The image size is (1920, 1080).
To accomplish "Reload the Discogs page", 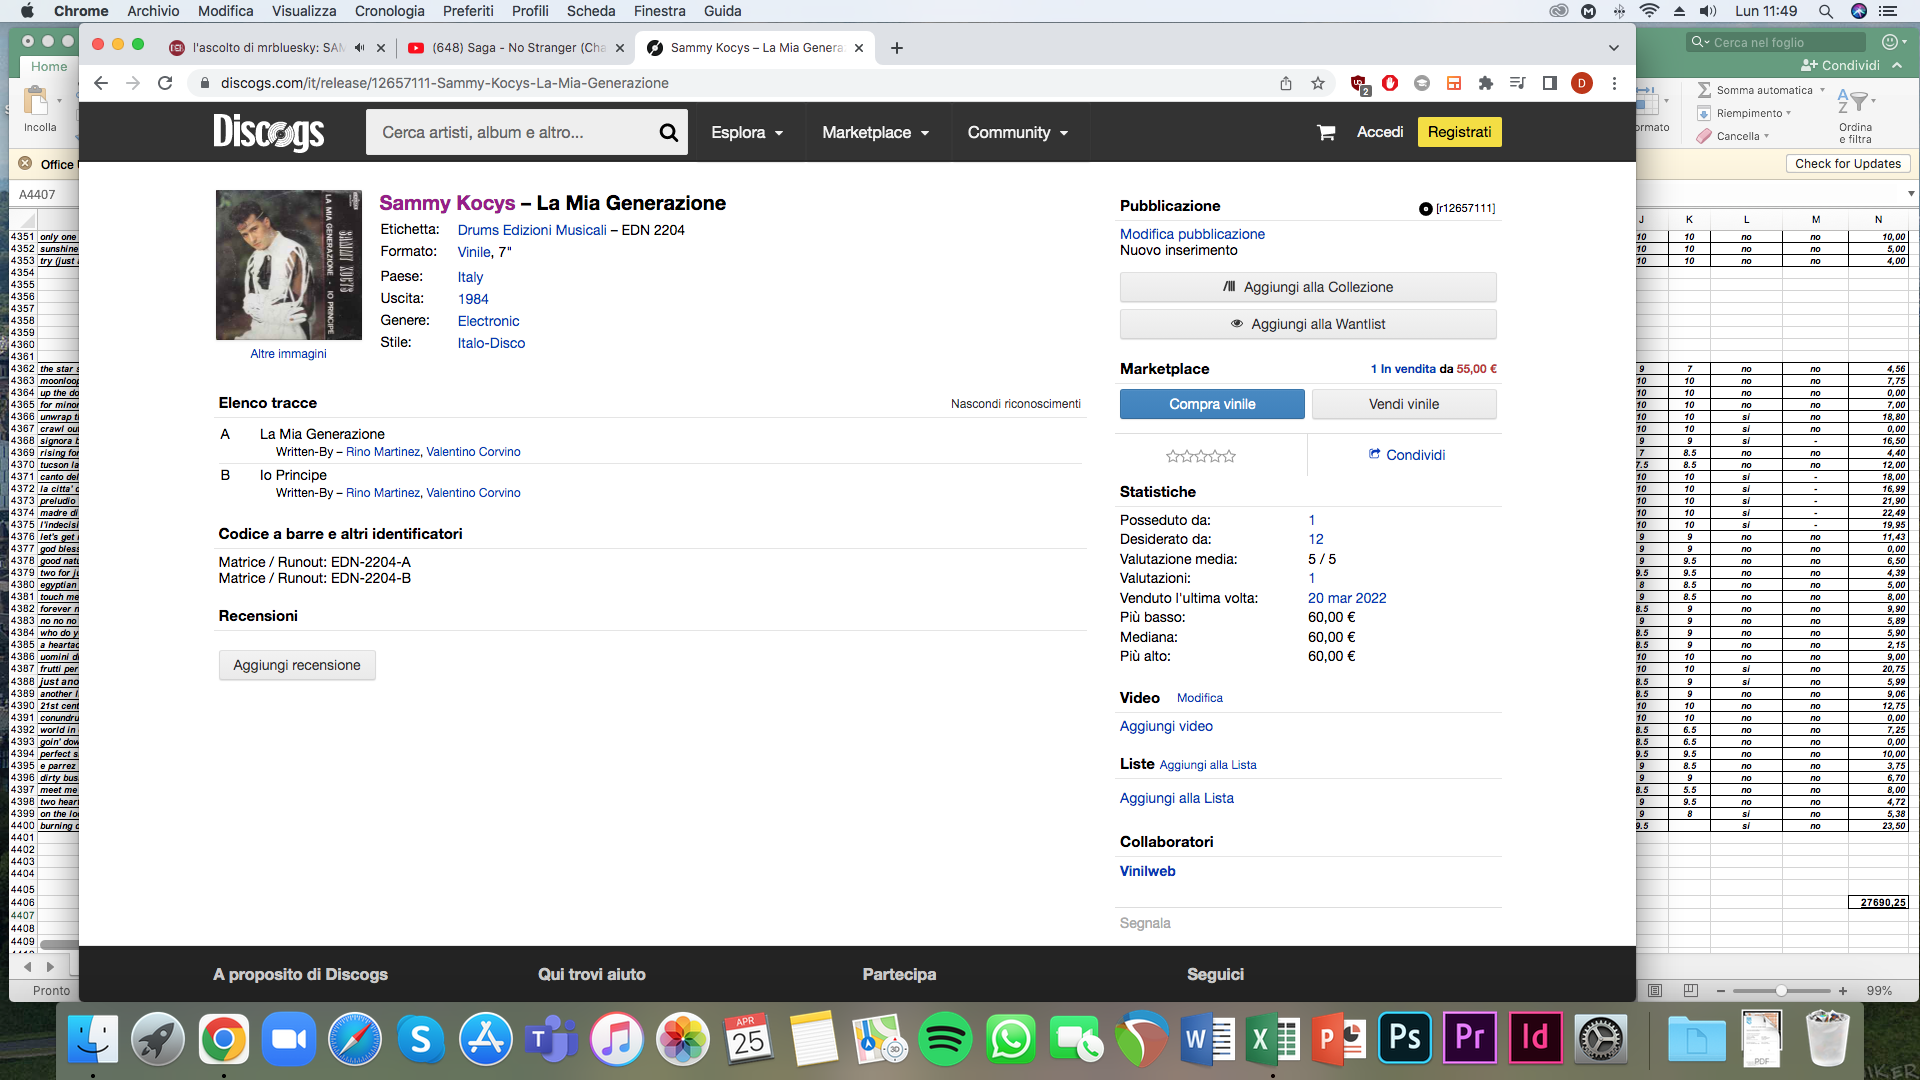I will [166, 83].
